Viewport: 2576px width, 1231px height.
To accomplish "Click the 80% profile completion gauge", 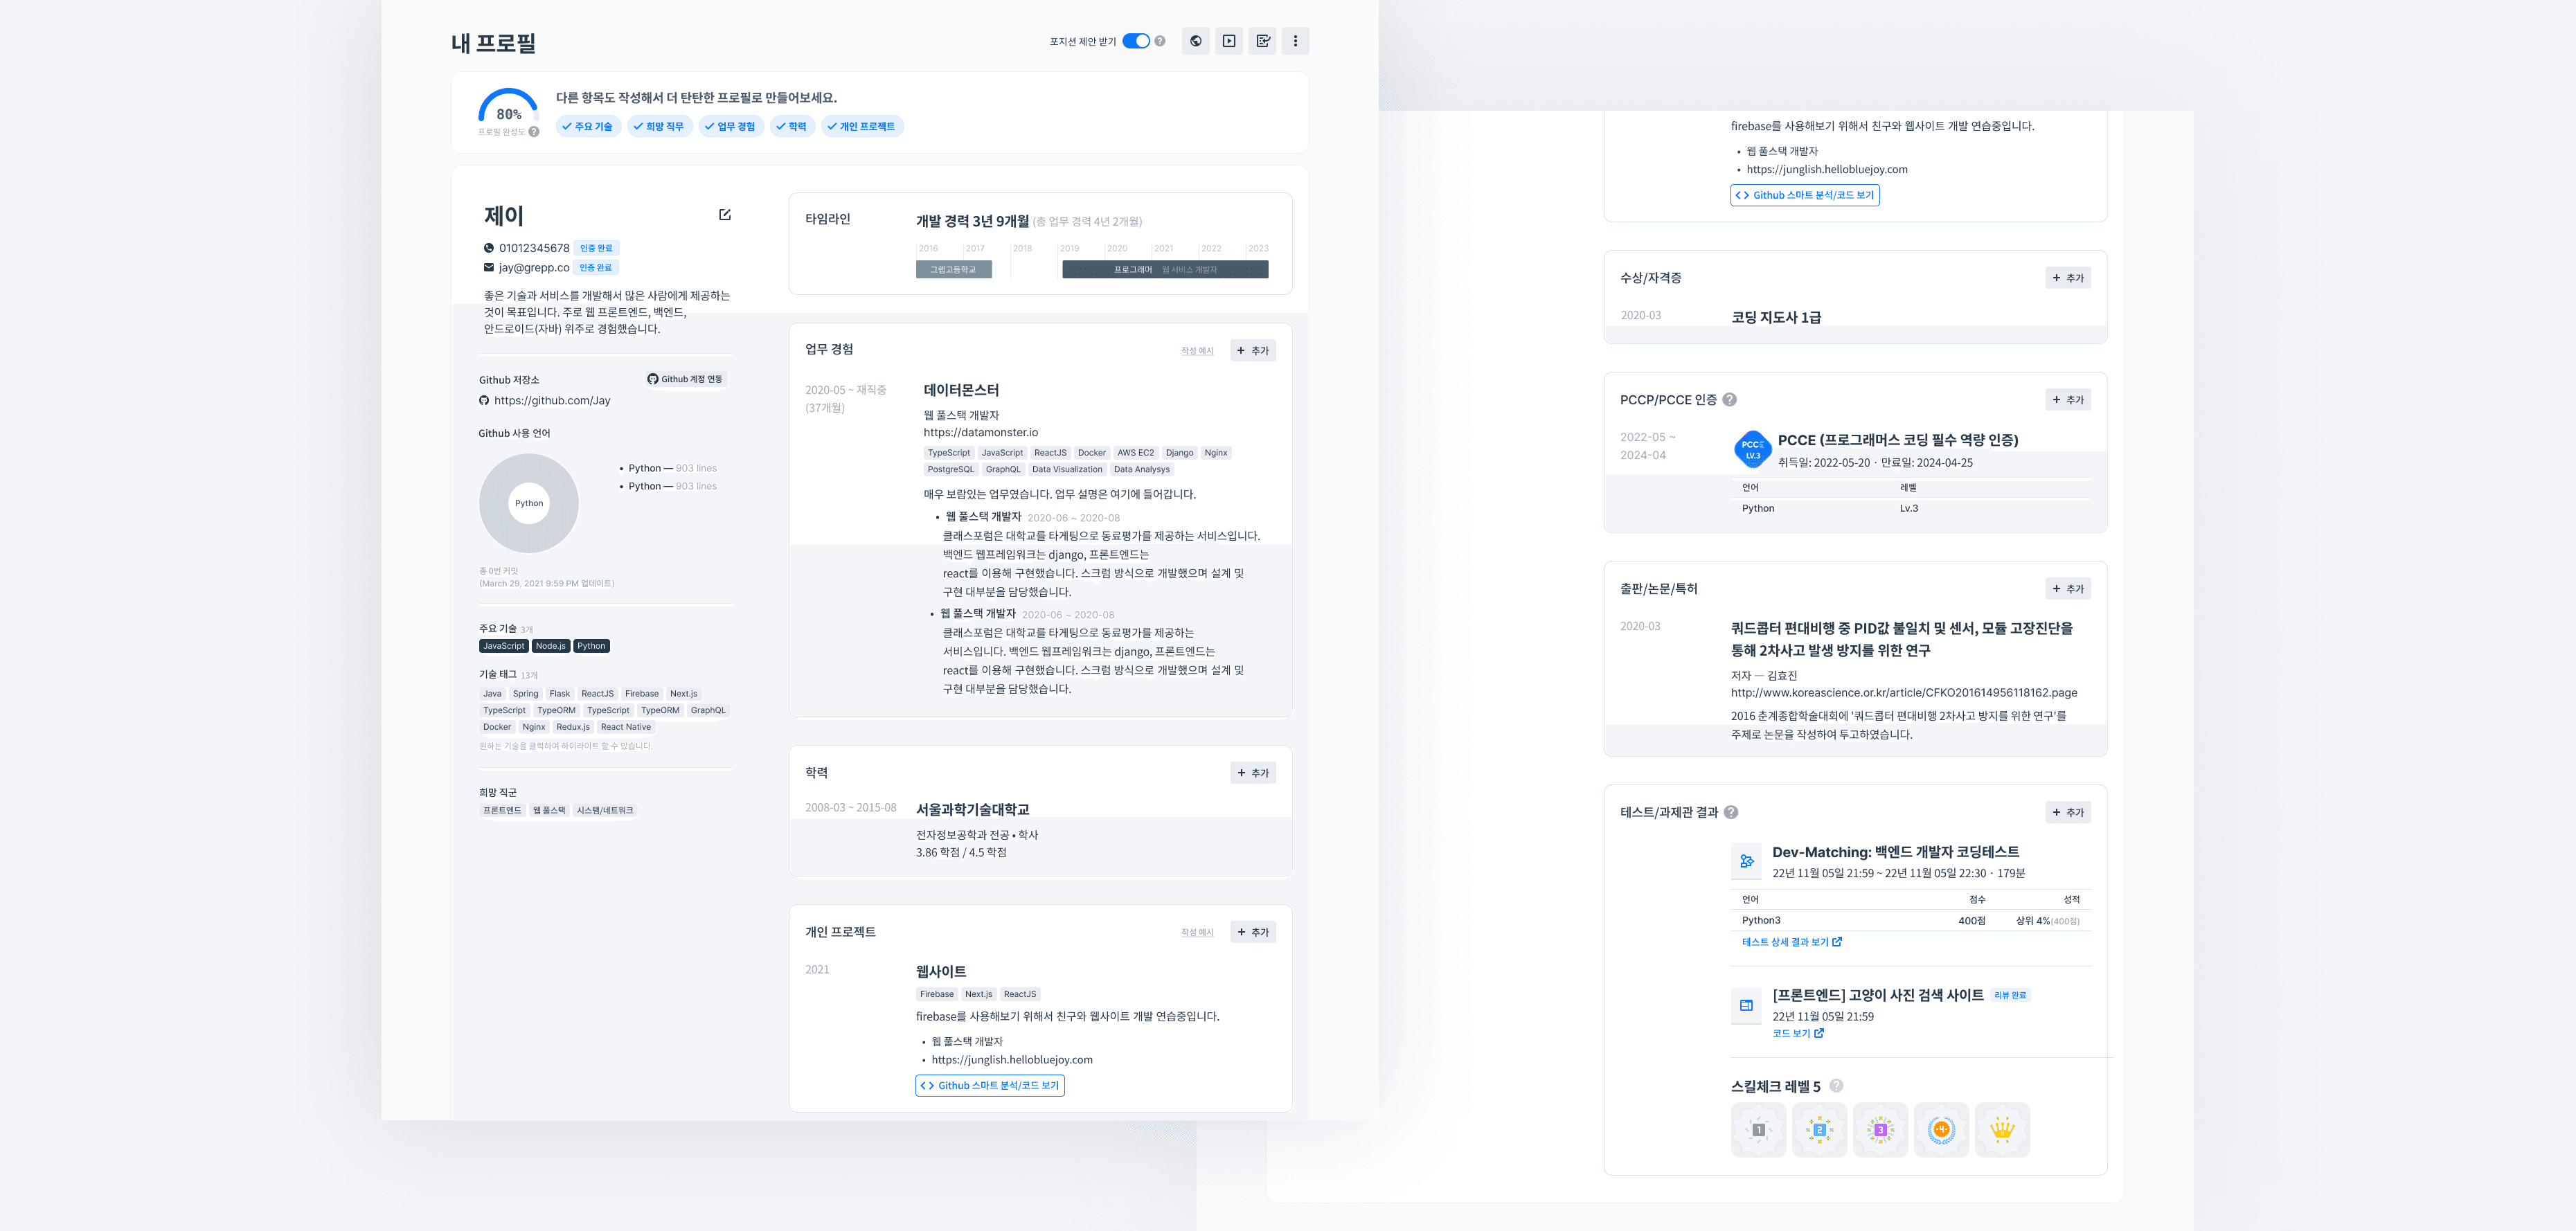I will pos(508,108).
